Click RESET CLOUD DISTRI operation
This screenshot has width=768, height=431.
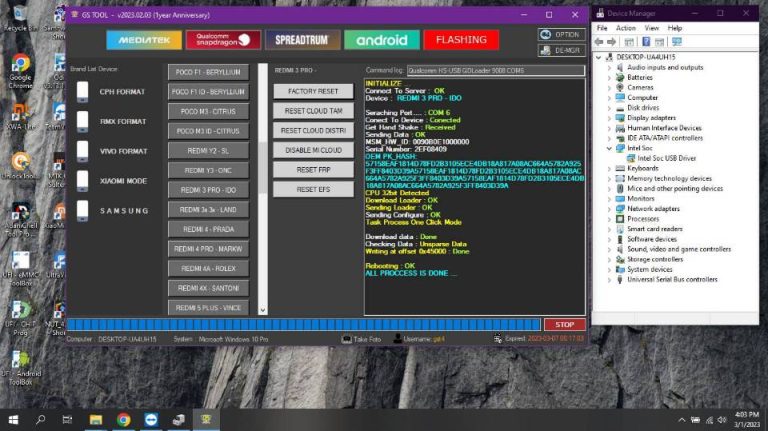pyautogui.click(x=313, y=130)
